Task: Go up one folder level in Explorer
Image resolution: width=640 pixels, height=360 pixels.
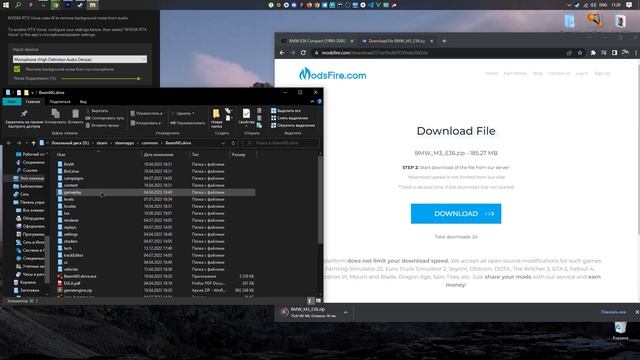Action: click(x=33, y=143)
